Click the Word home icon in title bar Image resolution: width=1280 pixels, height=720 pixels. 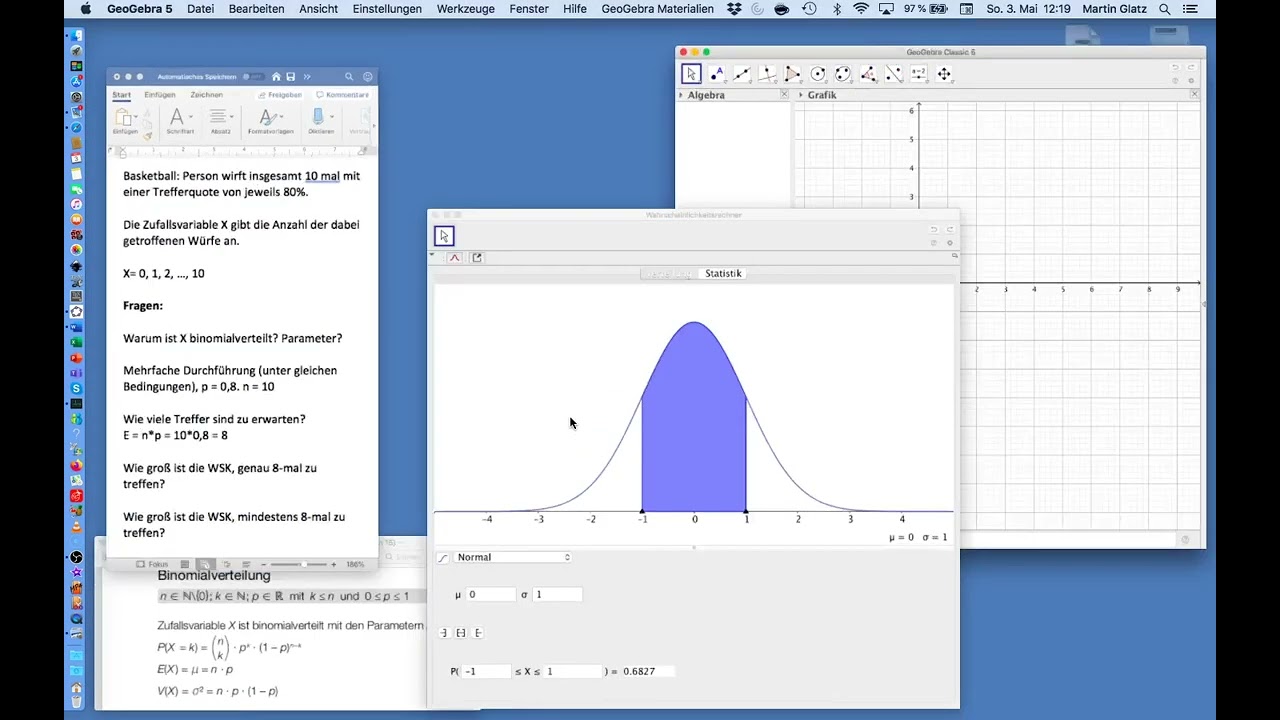[276, 77]
